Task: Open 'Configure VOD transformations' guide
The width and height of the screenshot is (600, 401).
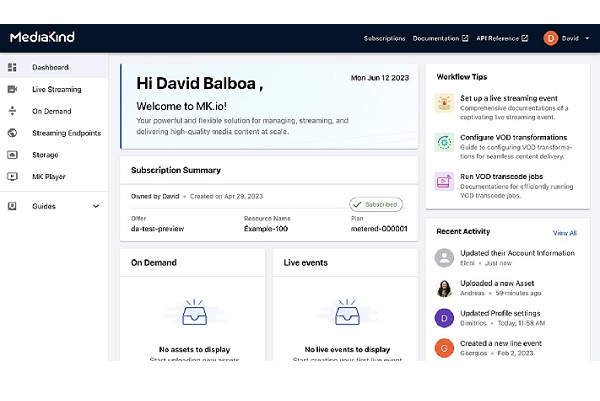Action: tap(514, 137)
